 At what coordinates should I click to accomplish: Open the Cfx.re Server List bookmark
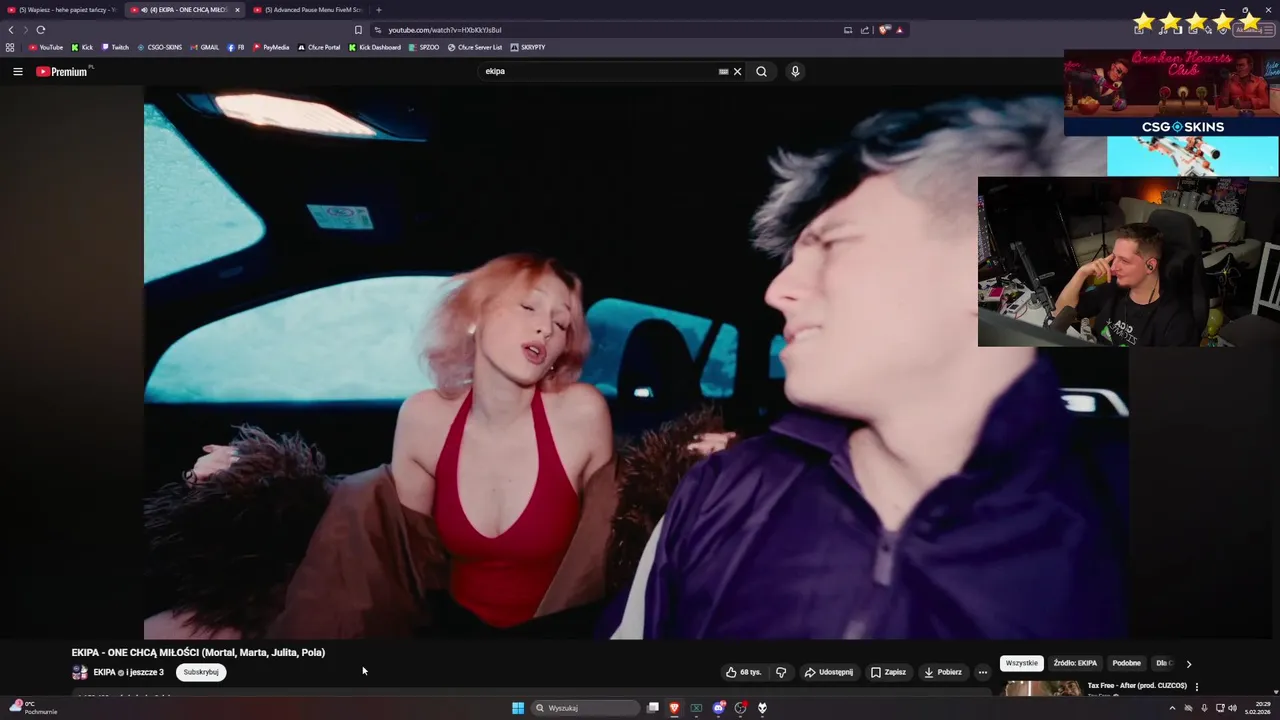click(x=475, y=47)
